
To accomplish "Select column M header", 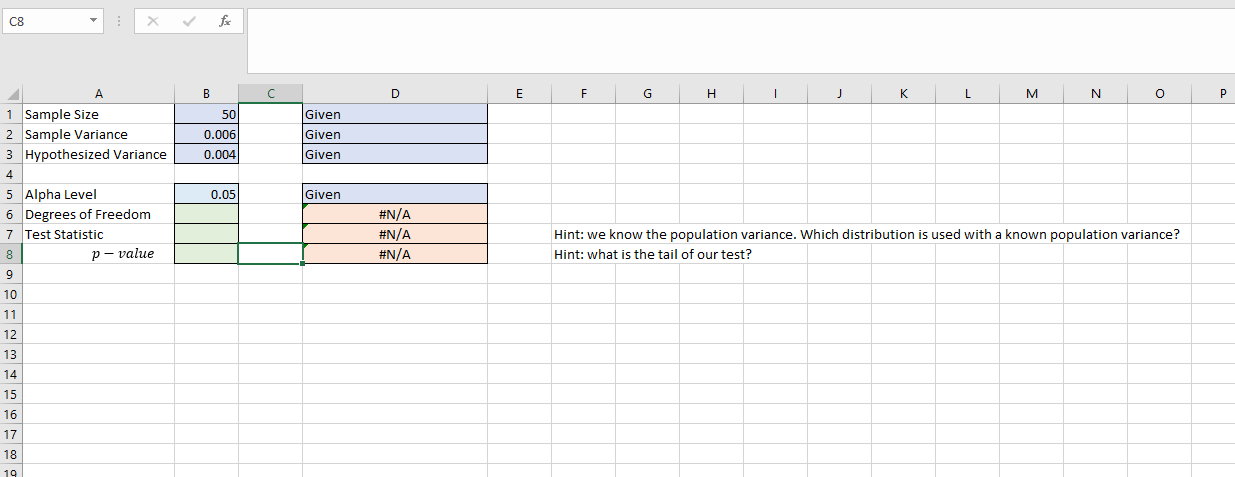I will [x=1031, y=94].
